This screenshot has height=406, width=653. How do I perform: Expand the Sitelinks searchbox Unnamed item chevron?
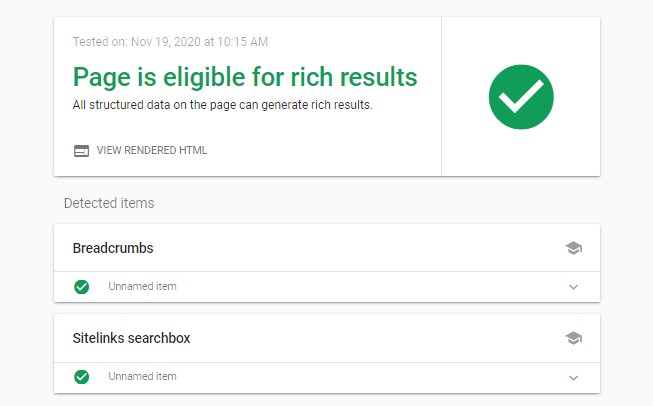[573, 378]
